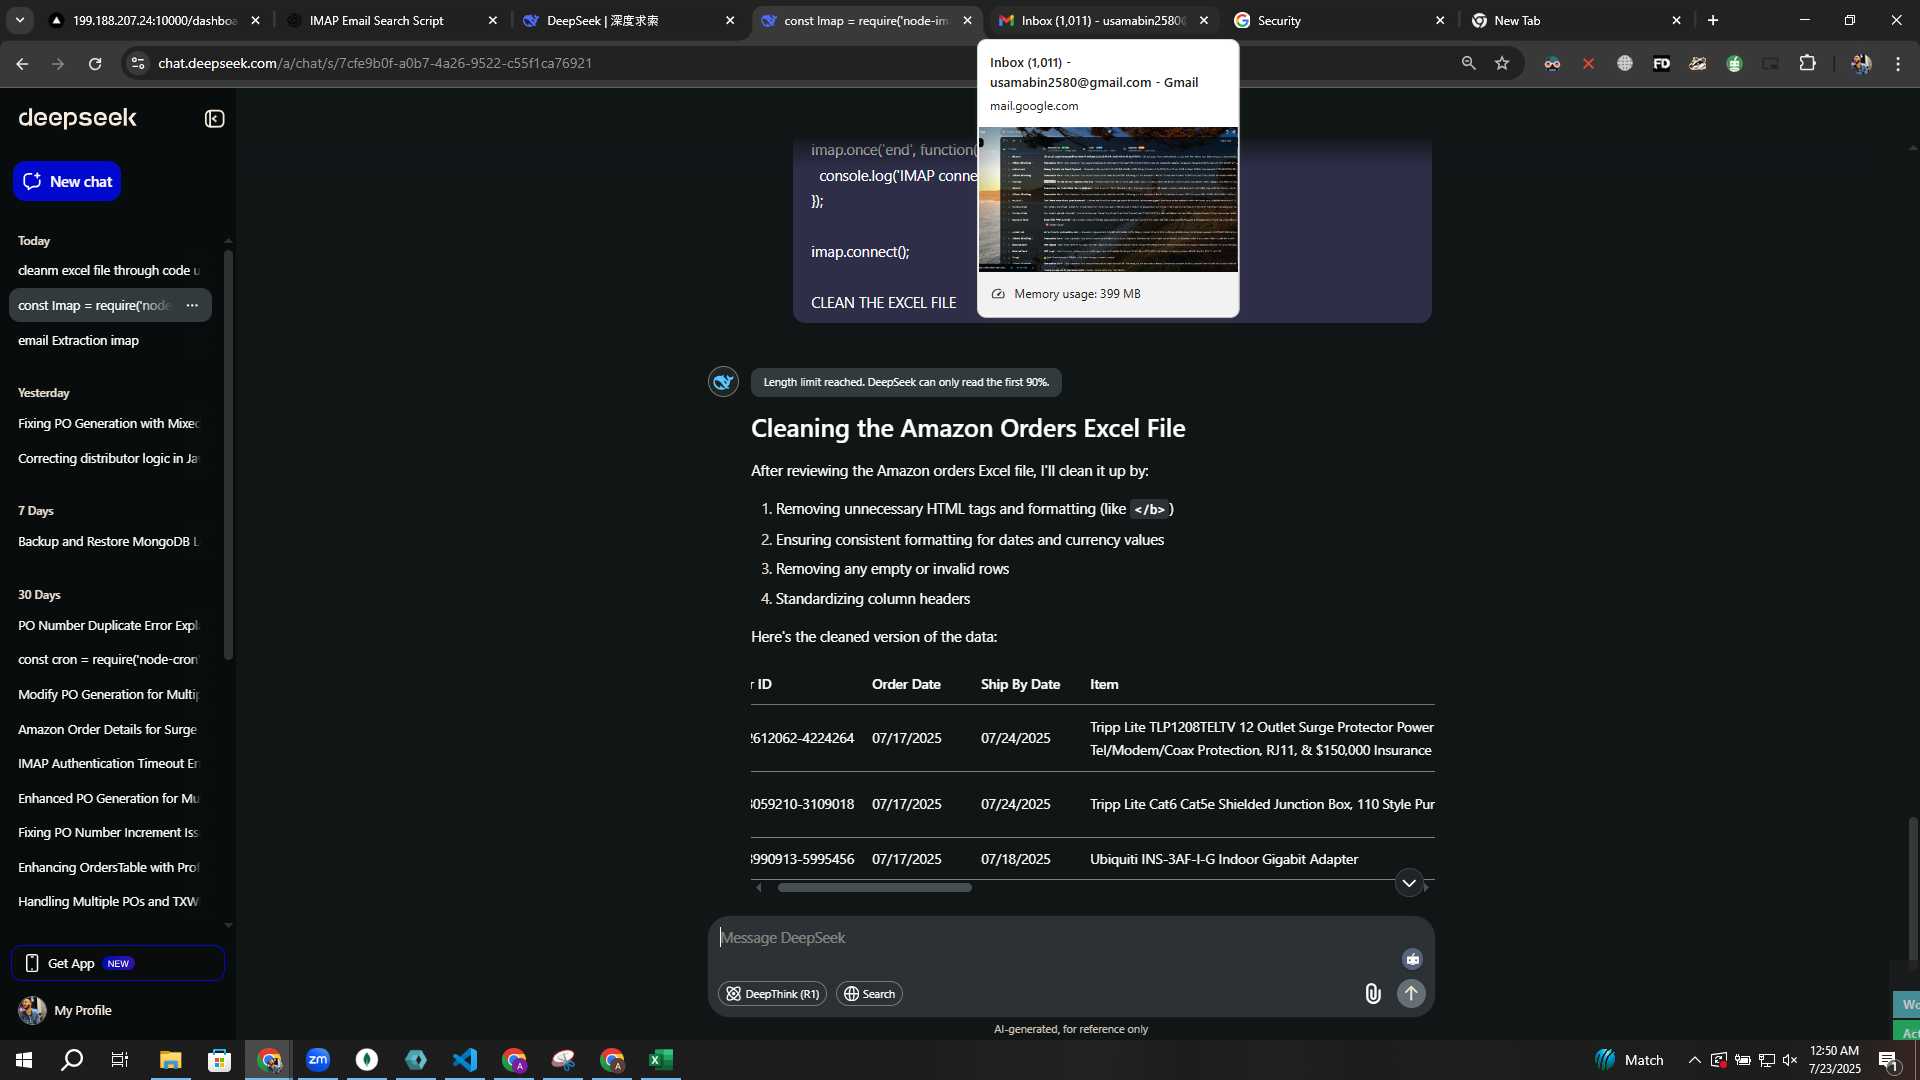The width and height of the screenshot is (1920, 1080).
Task: Open 'Enhanced PO Generation for Mu' chat
Action: [x=109, y=798]
